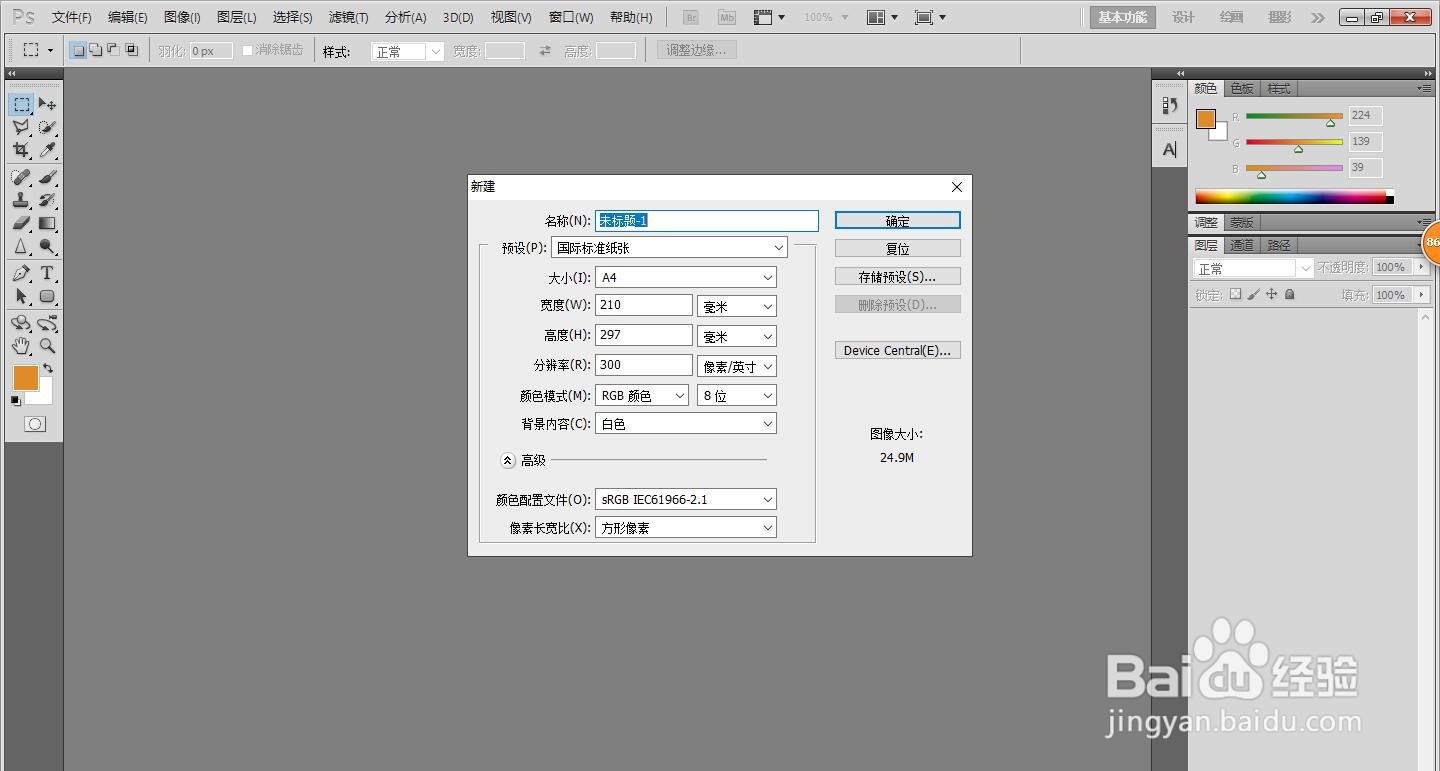1440x771 pixels.
Task: Toggle lock image pixels brush icon
Action: click(1253, 294)
